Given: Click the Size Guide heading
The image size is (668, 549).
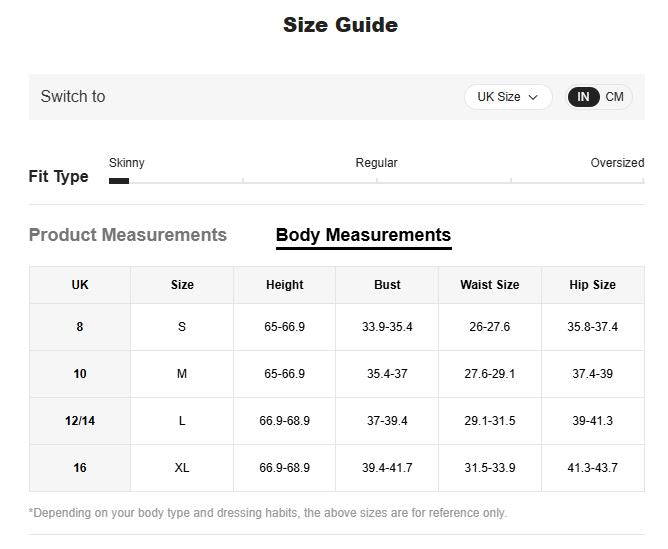Looking at the screenshot, I should coord(340,25).
